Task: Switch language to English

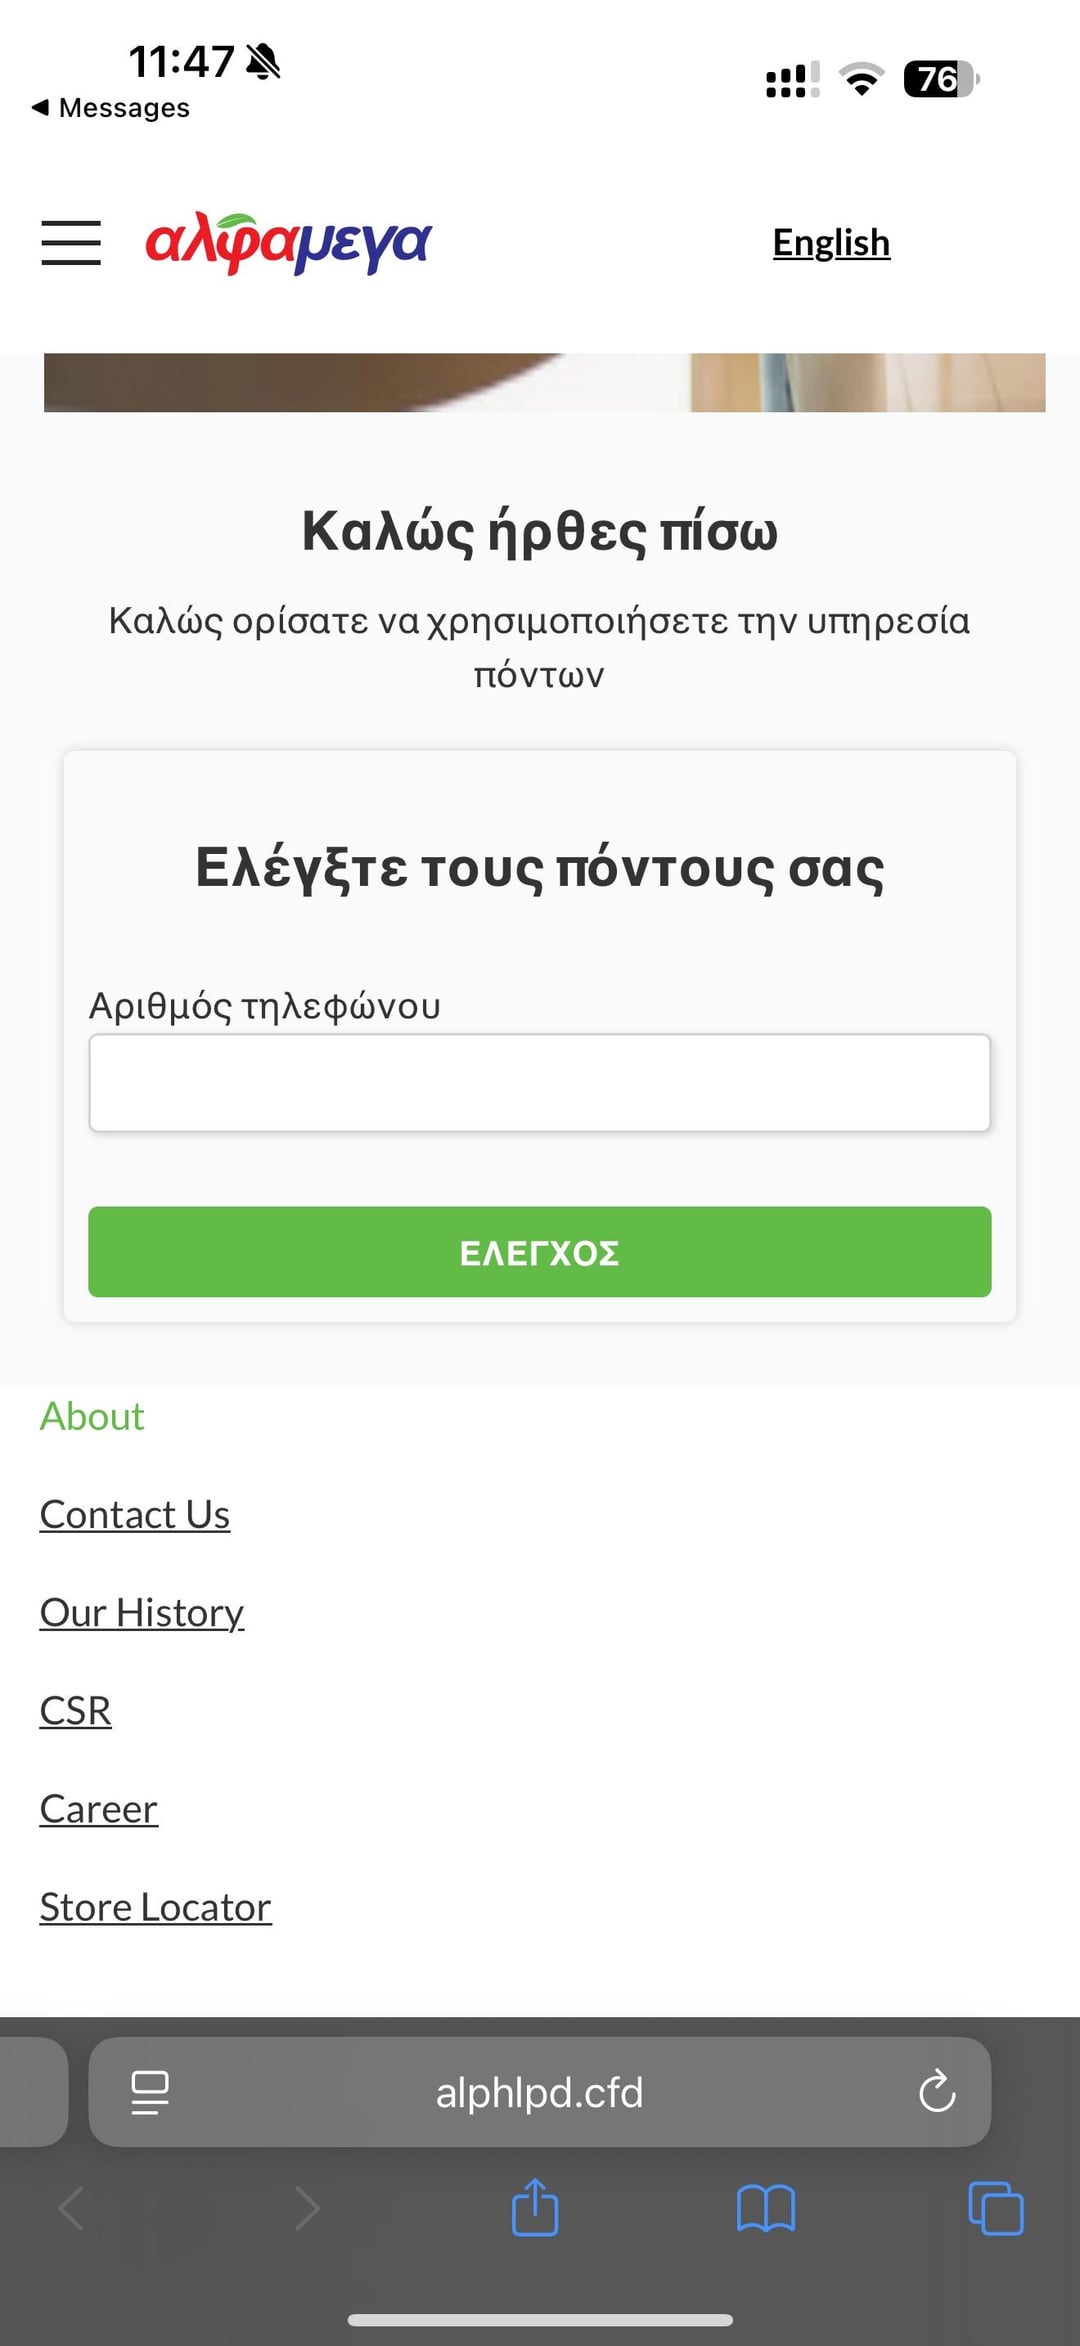Action: (831, 243)
